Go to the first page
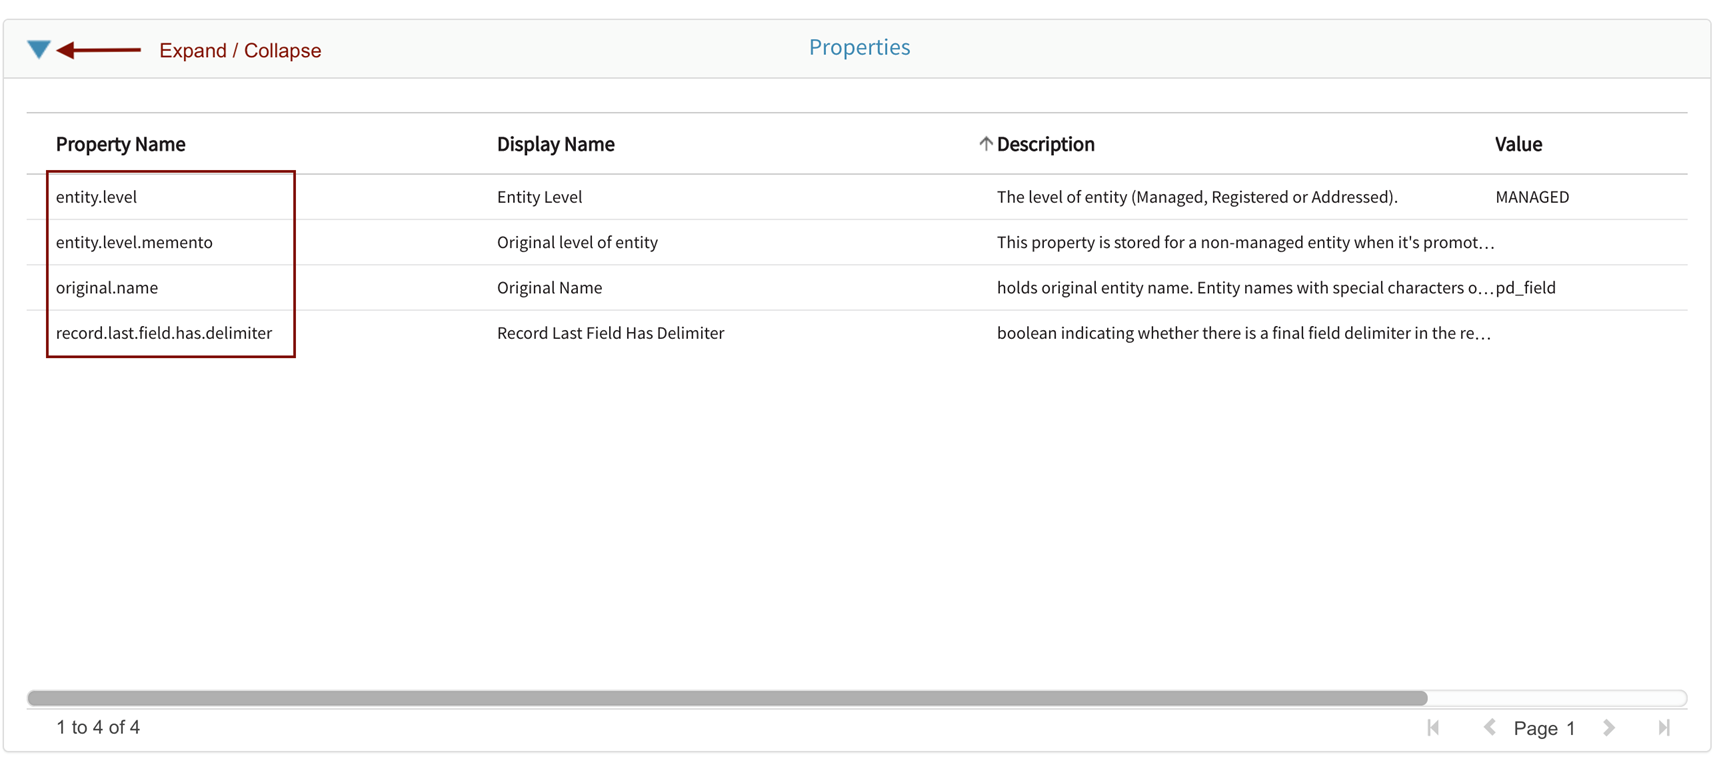This screenshot has height=759, width=1717. tap(1433, 728)
